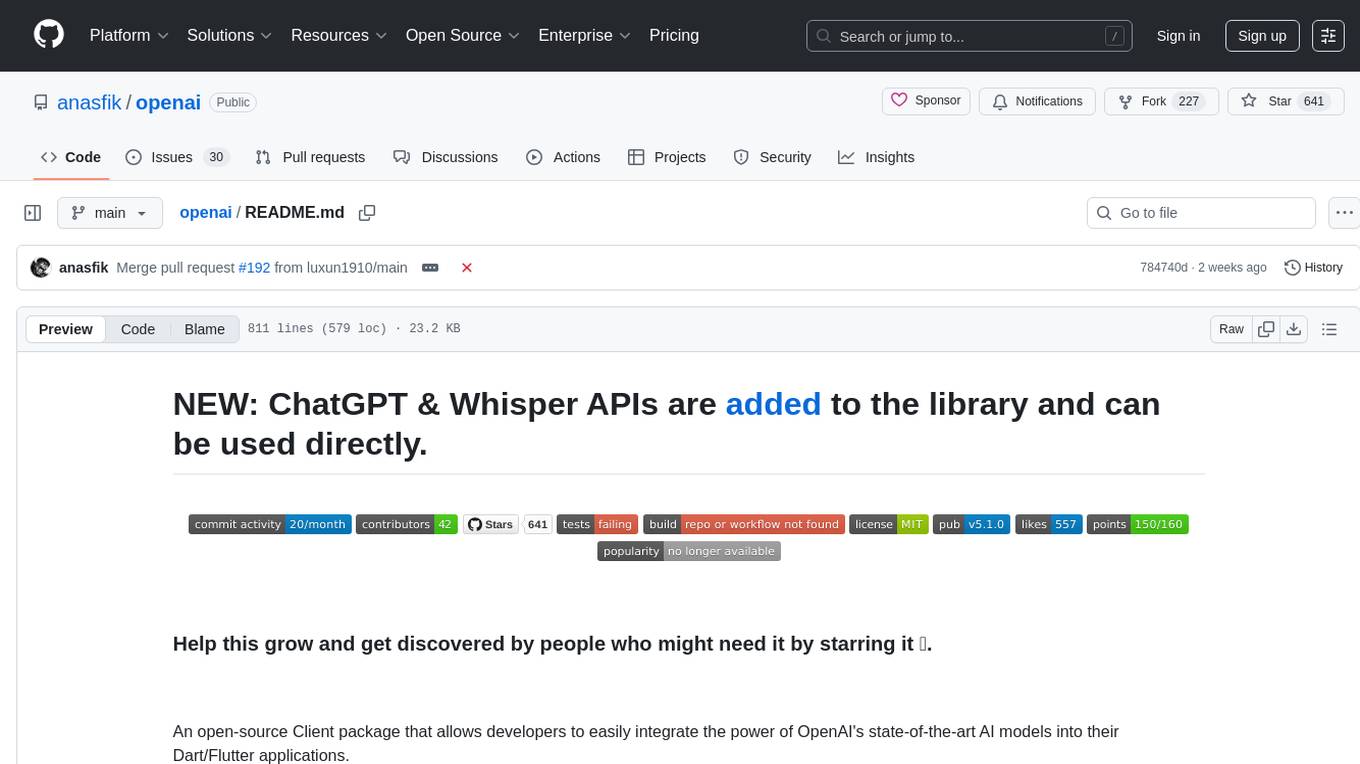Image resolution: width=1360 pixels, height=764 pixels.
Task: Switch to the Actions tab
Action: point(563,157)
